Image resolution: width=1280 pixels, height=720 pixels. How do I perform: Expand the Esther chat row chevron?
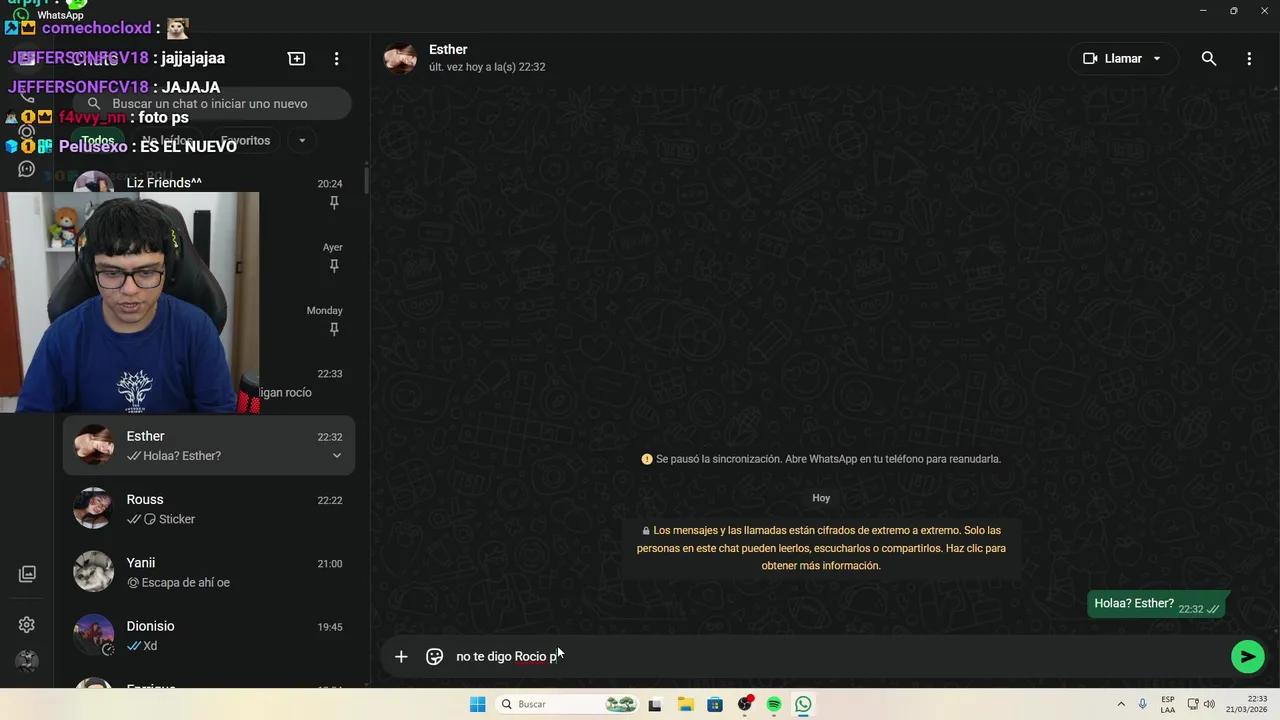coord(336,456)
